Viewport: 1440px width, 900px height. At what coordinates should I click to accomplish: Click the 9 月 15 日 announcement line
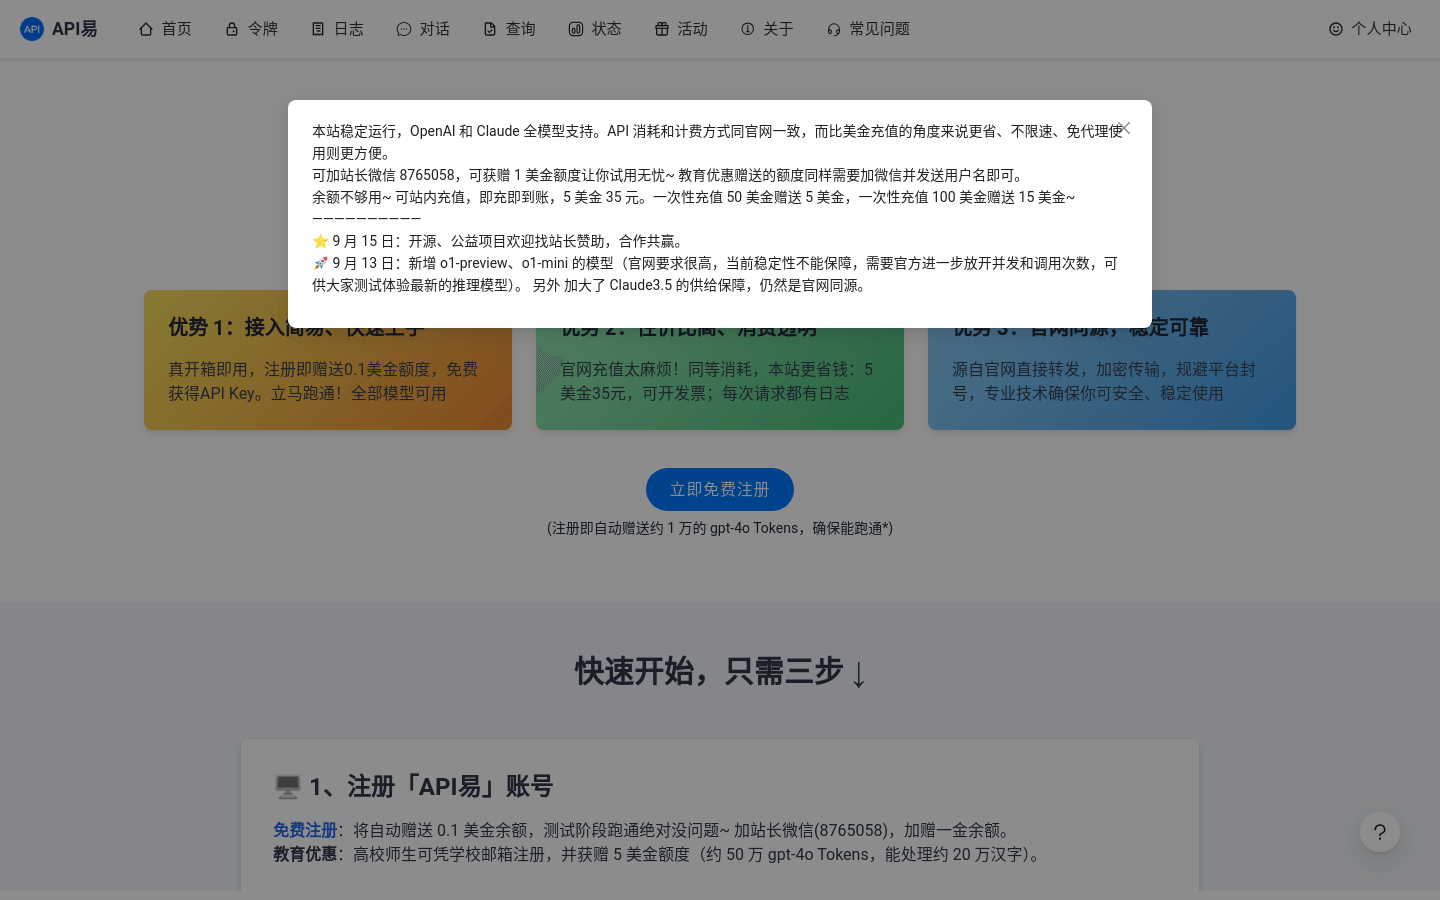pos(500,241)
